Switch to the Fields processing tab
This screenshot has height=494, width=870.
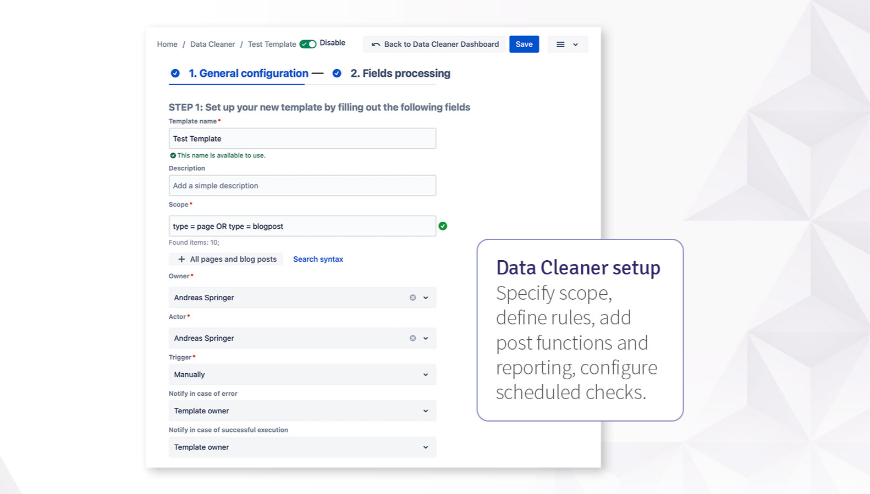click(399, 73)
